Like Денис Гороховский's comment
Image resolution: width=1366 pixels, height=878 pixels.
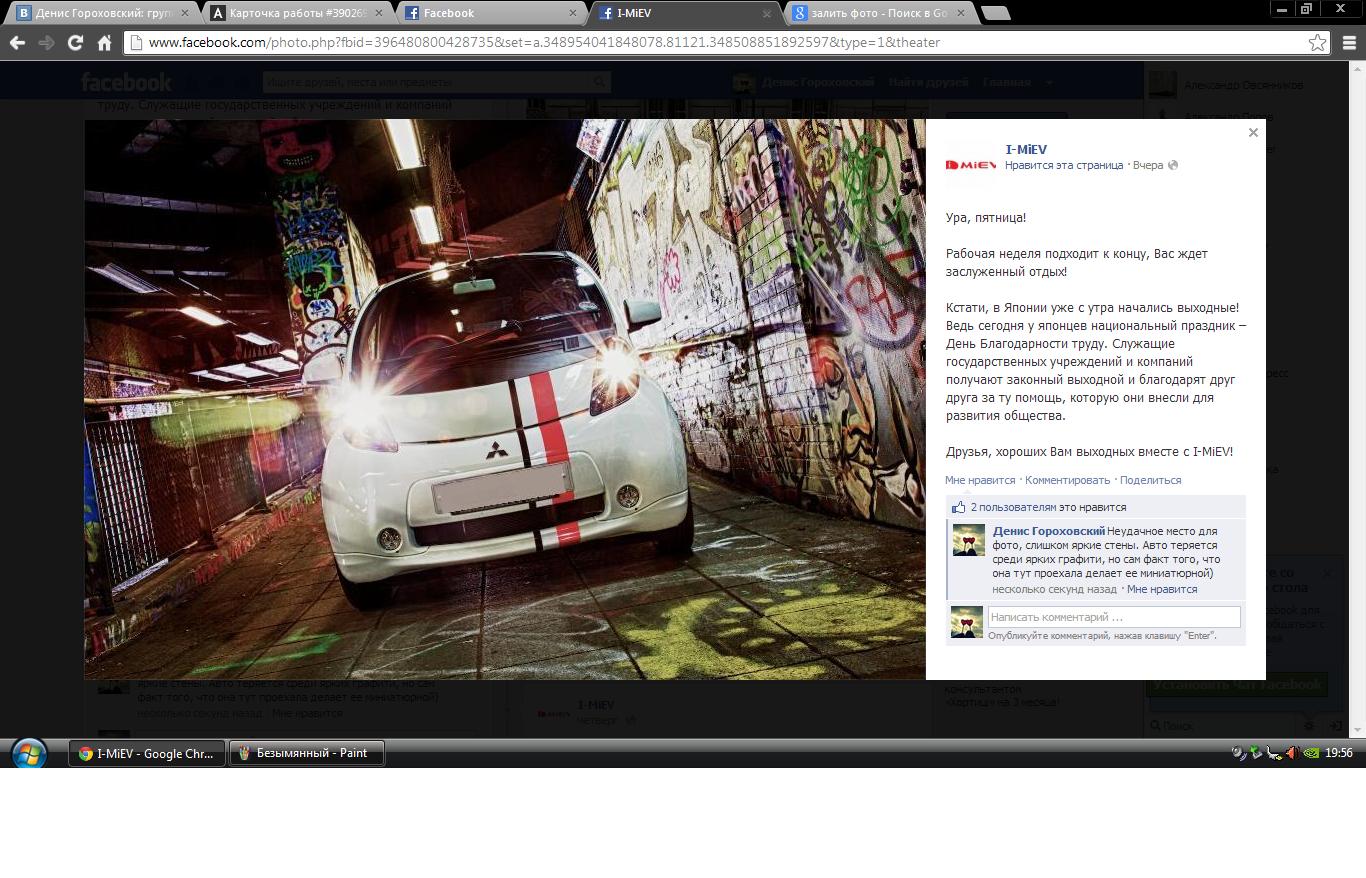1161,589
